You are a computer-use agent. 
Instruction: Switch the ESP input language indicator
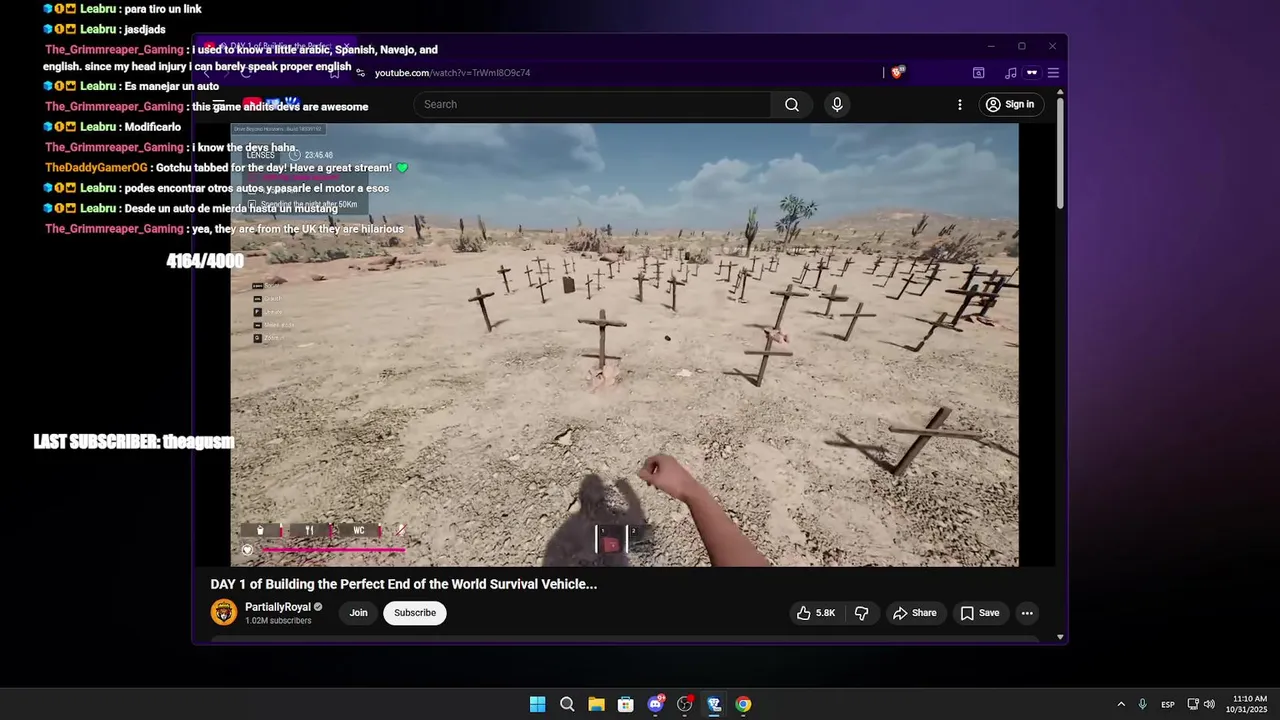pos(1168,704)
